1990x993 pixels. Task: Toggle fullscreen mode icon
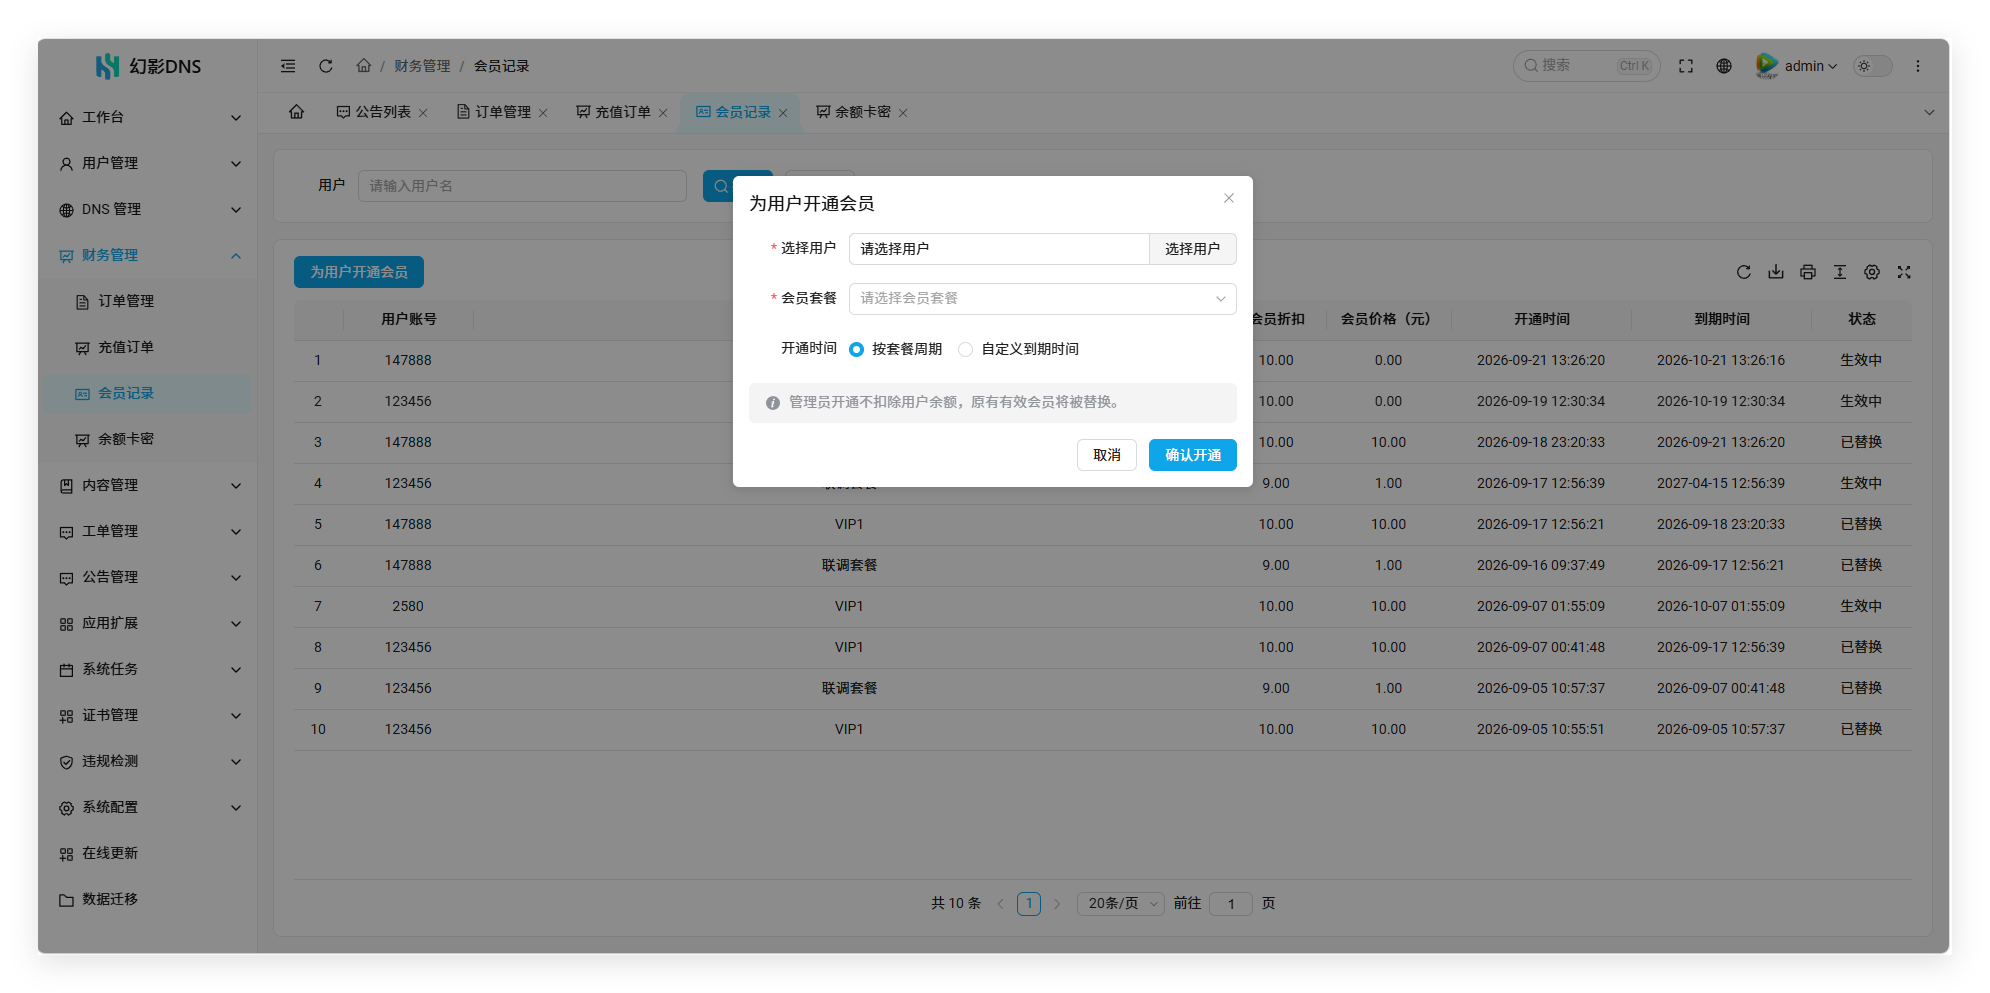pos(1686,66)
